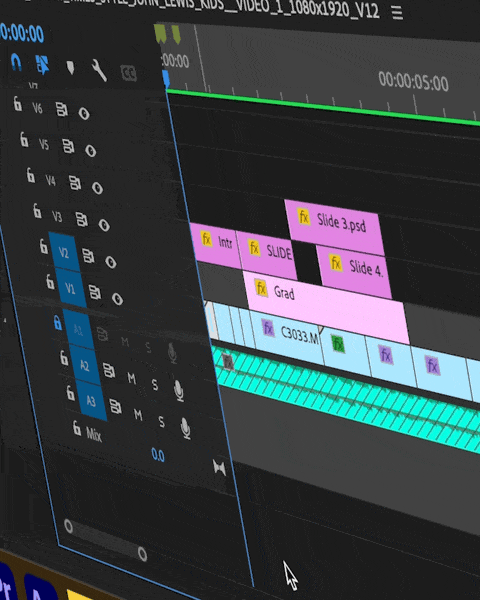Click the green fx badge clip
This screenshot has height=600, width=480.
pyautogui.click(x=338, y=344)
